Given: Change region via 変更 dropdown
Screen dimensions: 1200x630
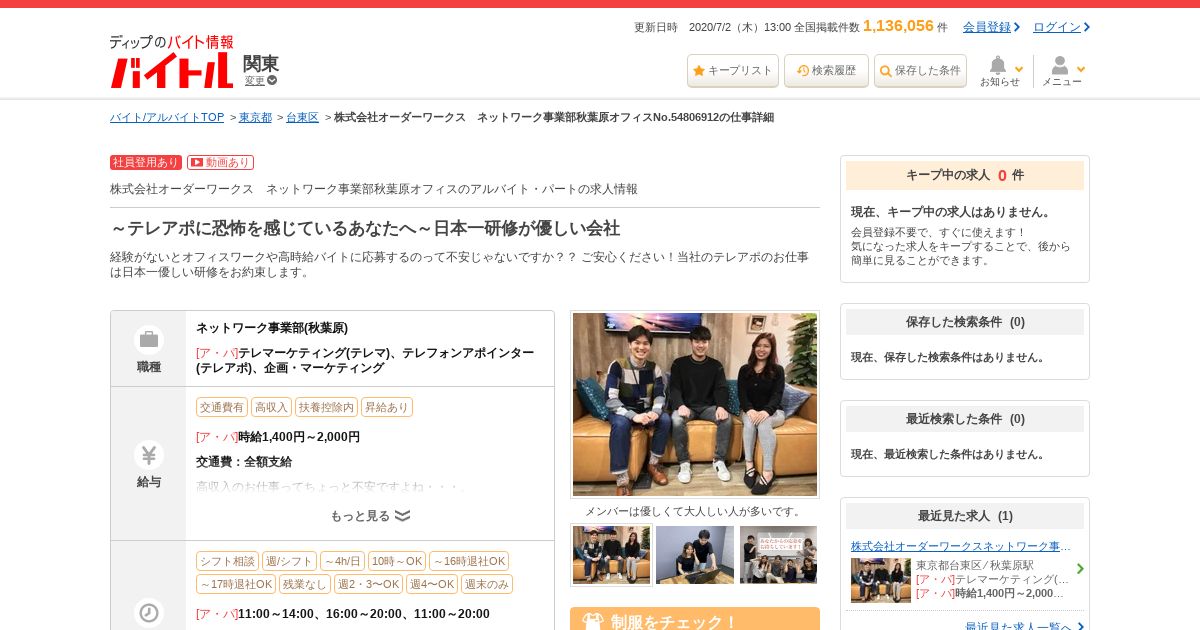Looking at the screenshot, I should [261, 80].
